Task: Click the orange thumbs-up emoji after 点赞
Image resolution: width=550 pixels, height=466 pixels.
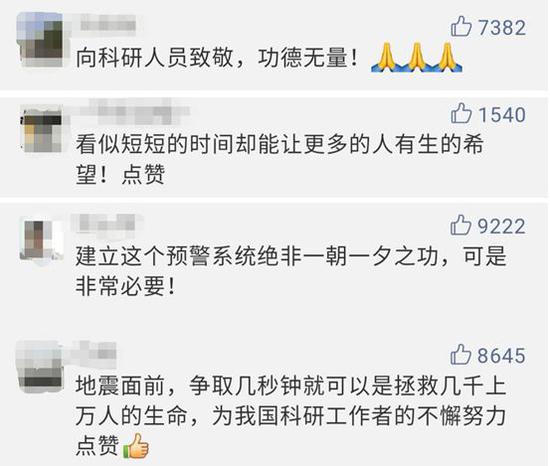Action: click(136, 446)
